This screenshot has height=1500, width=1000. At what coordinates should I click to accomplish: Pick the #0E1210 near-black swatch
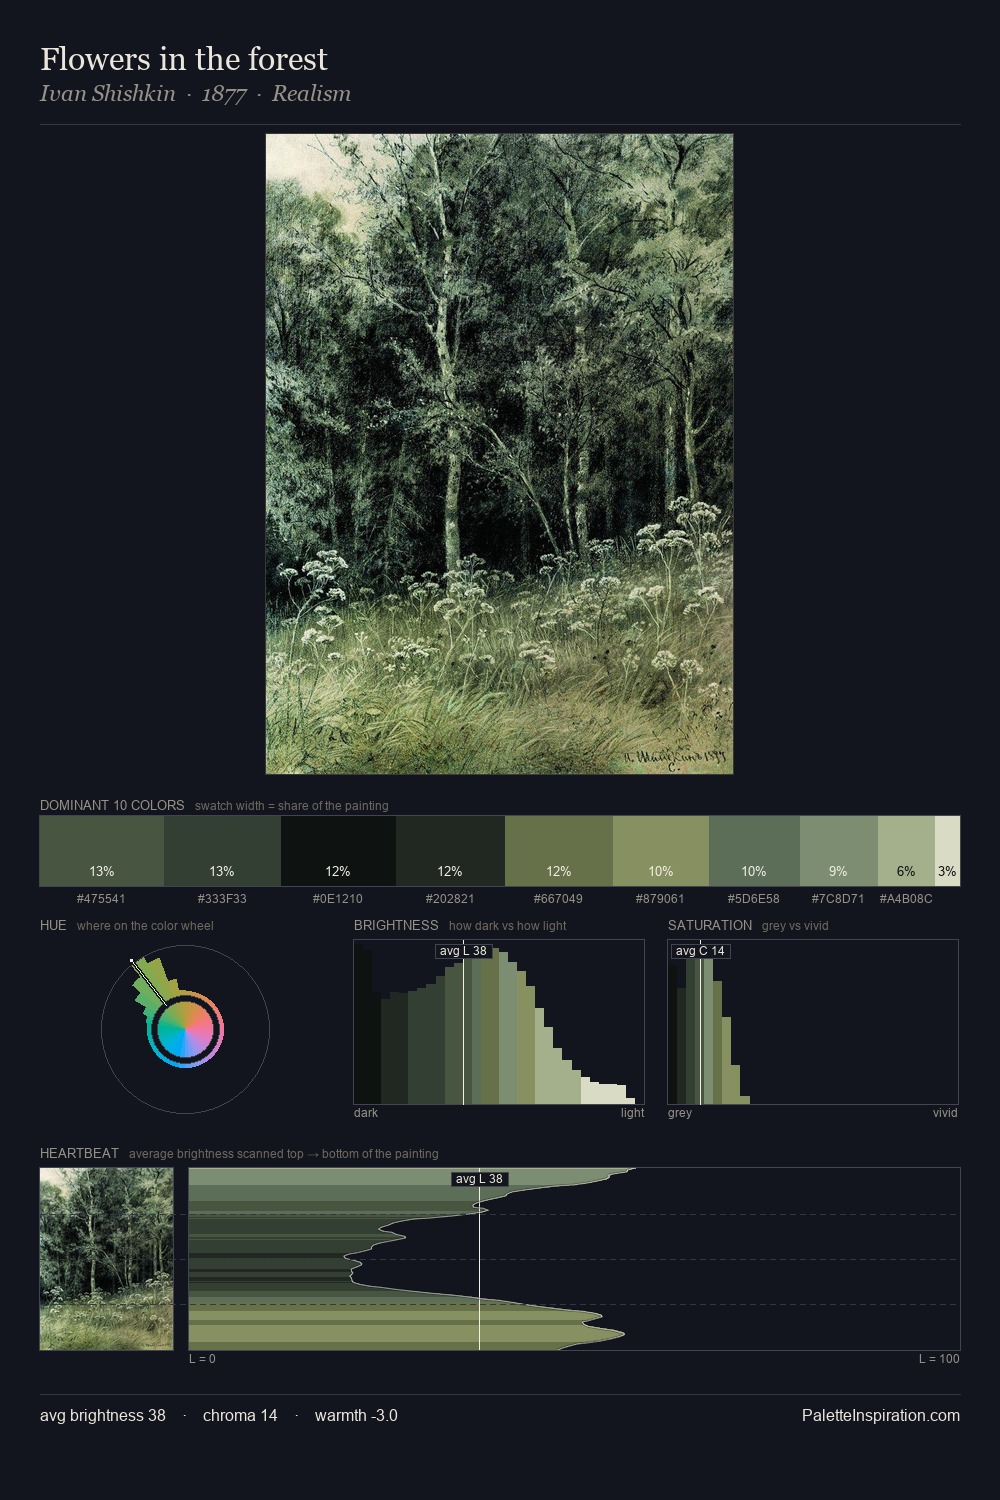(x=338, y=851)
